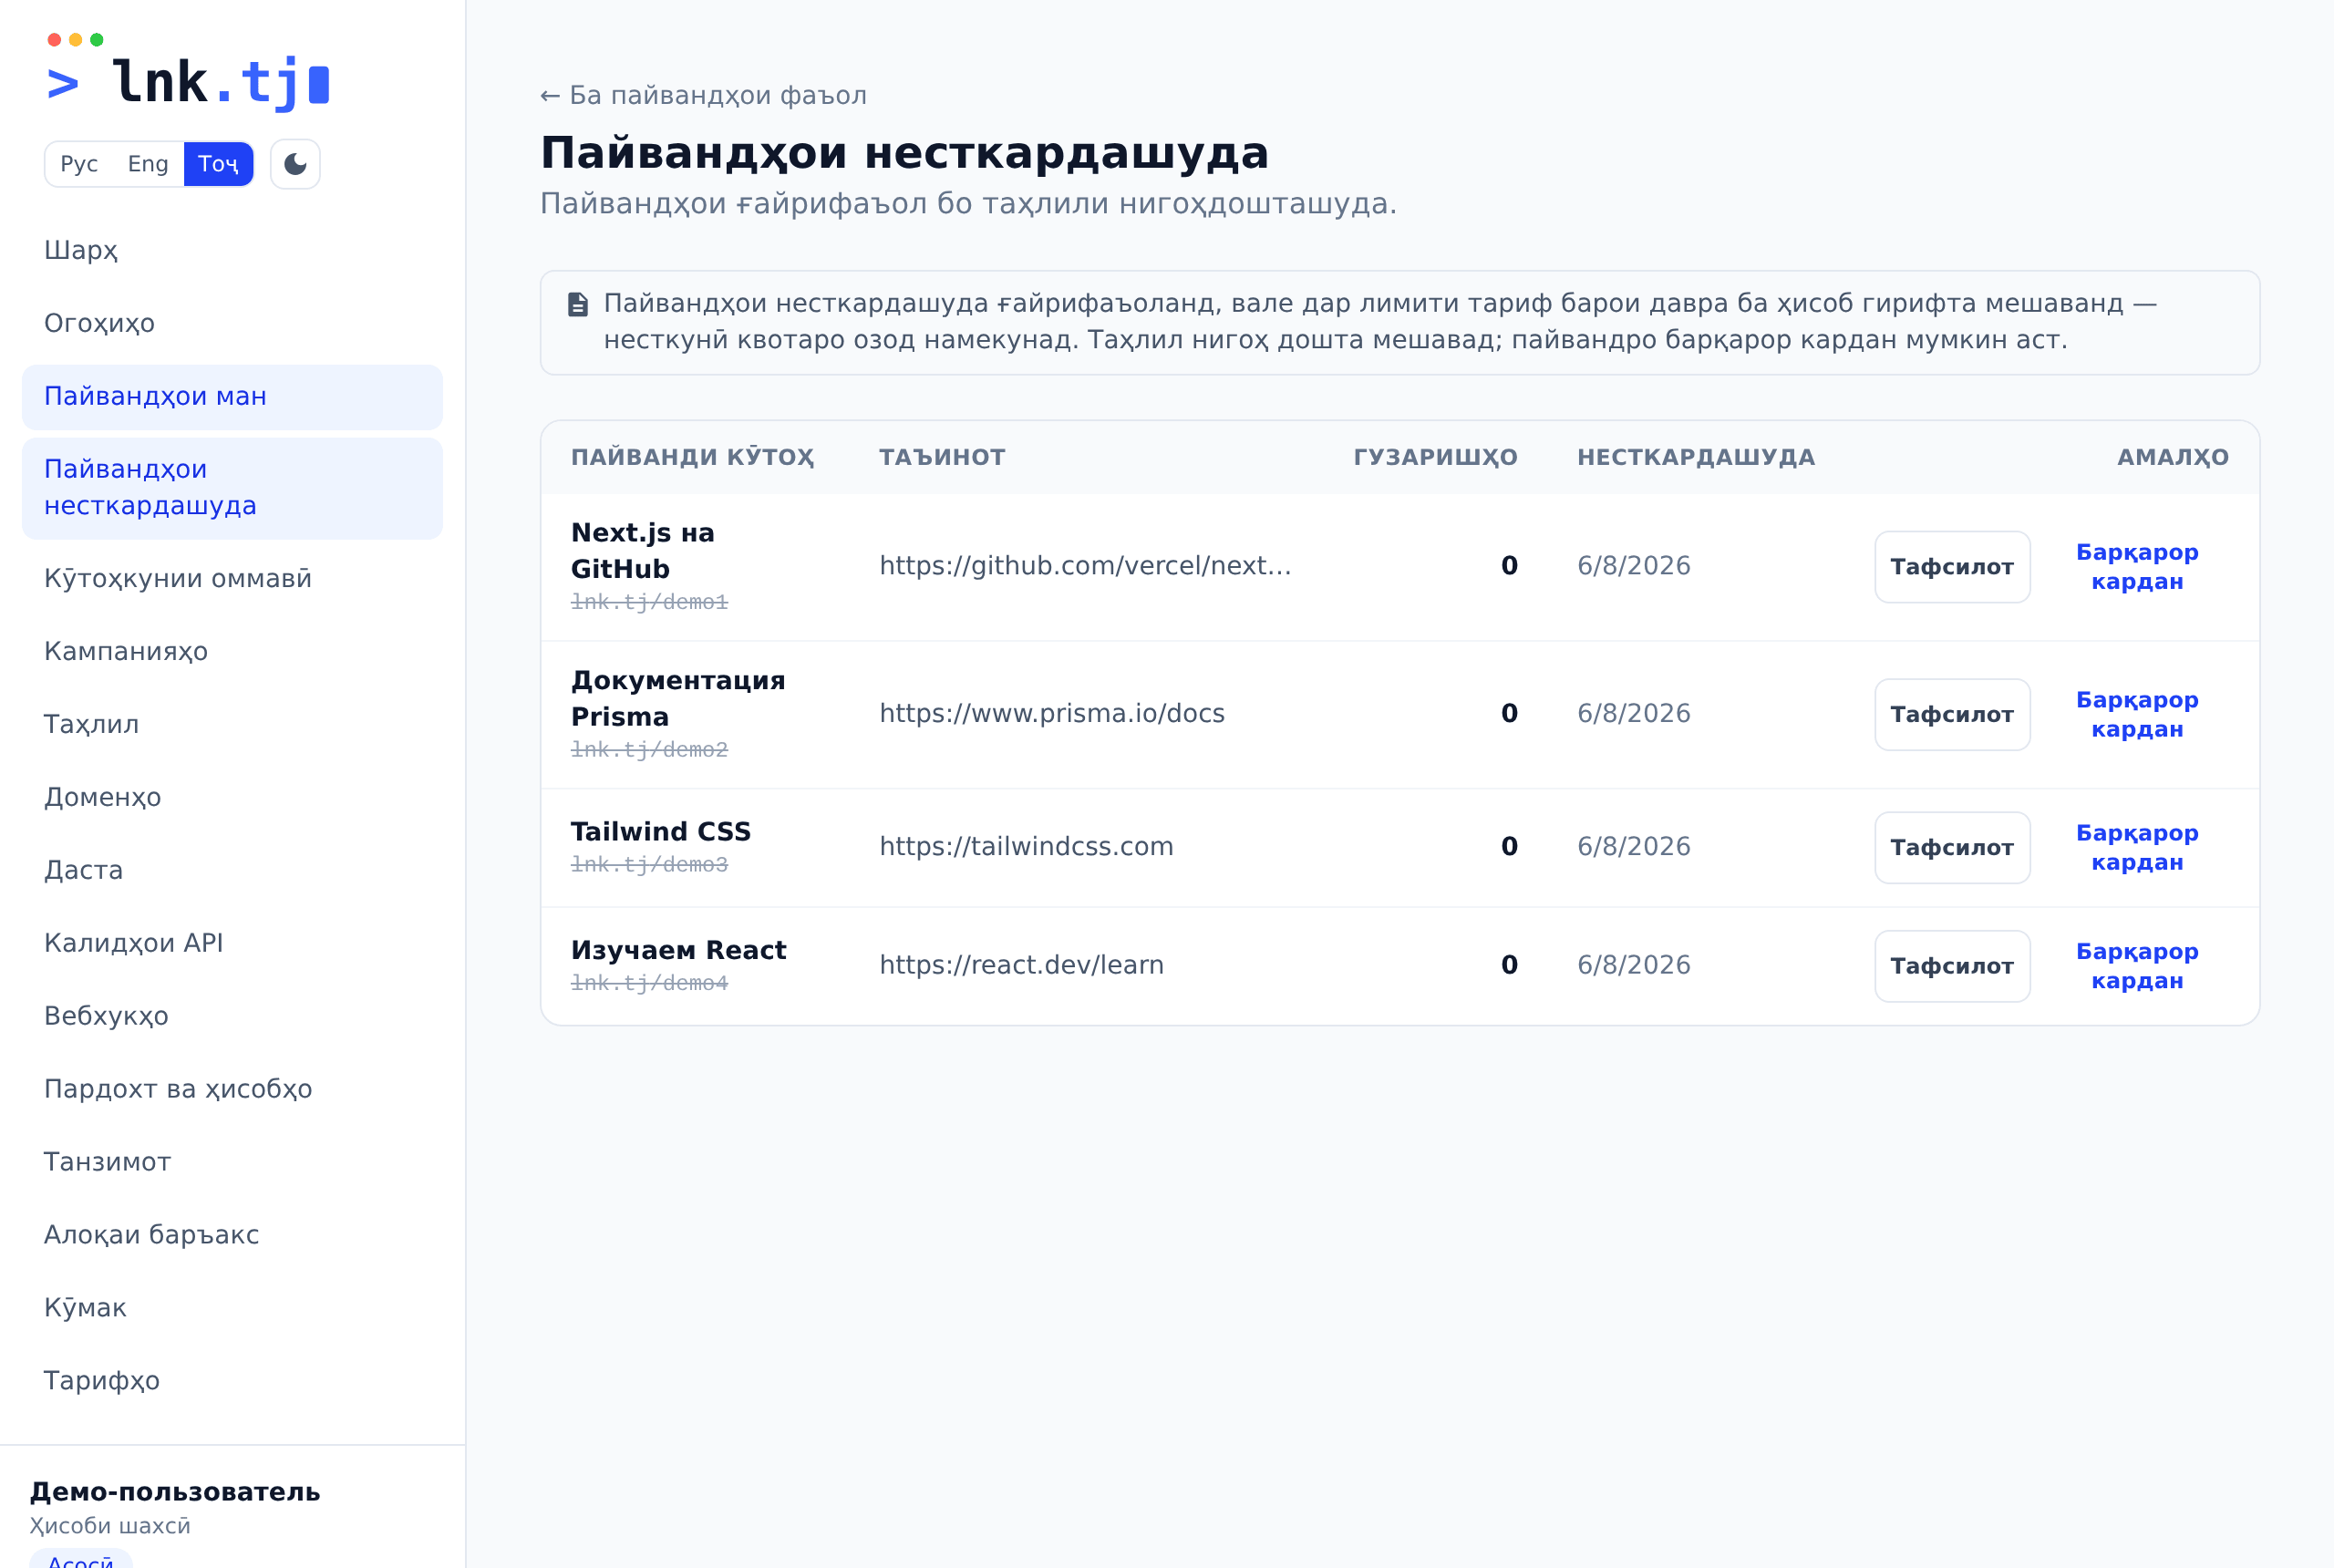Click short link lnk.tj/demo3
Viewport: 2334px width, 1568px height.
(x=649, y=865)
